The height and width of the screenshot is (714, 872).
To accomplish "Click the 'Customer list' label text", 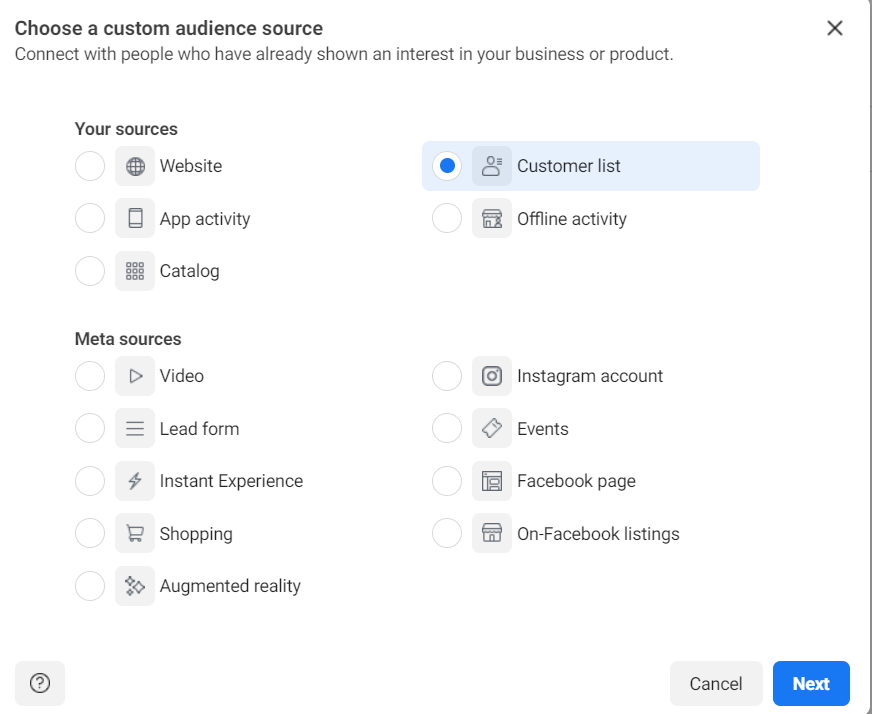I will [x=569, y=166].
